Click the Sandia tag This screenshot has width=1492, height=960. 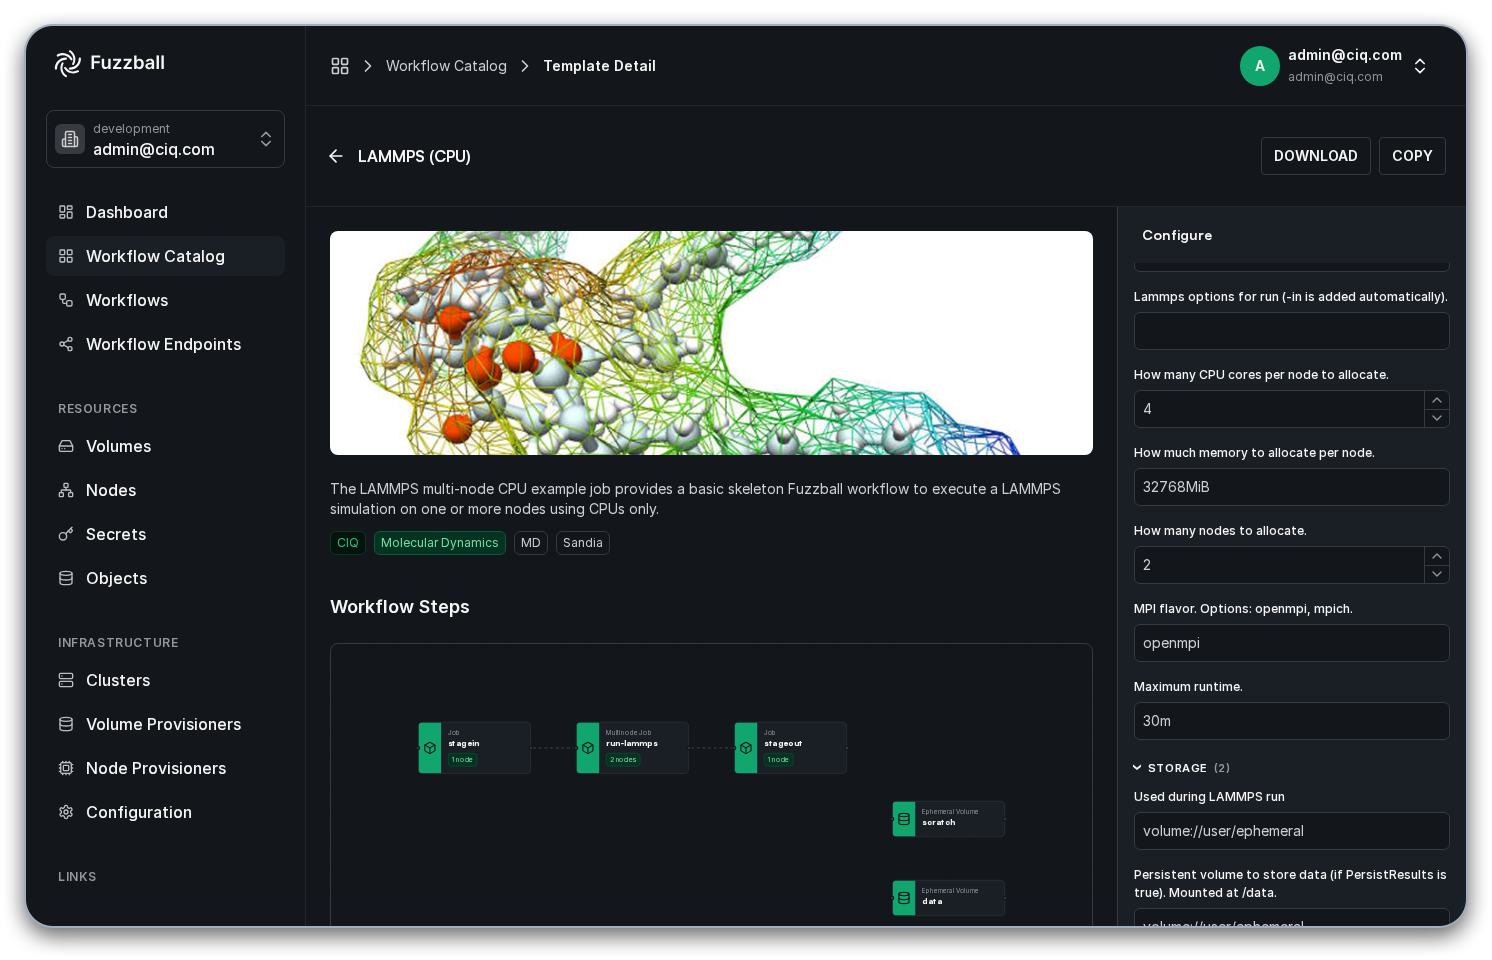(x=582, y=543)
